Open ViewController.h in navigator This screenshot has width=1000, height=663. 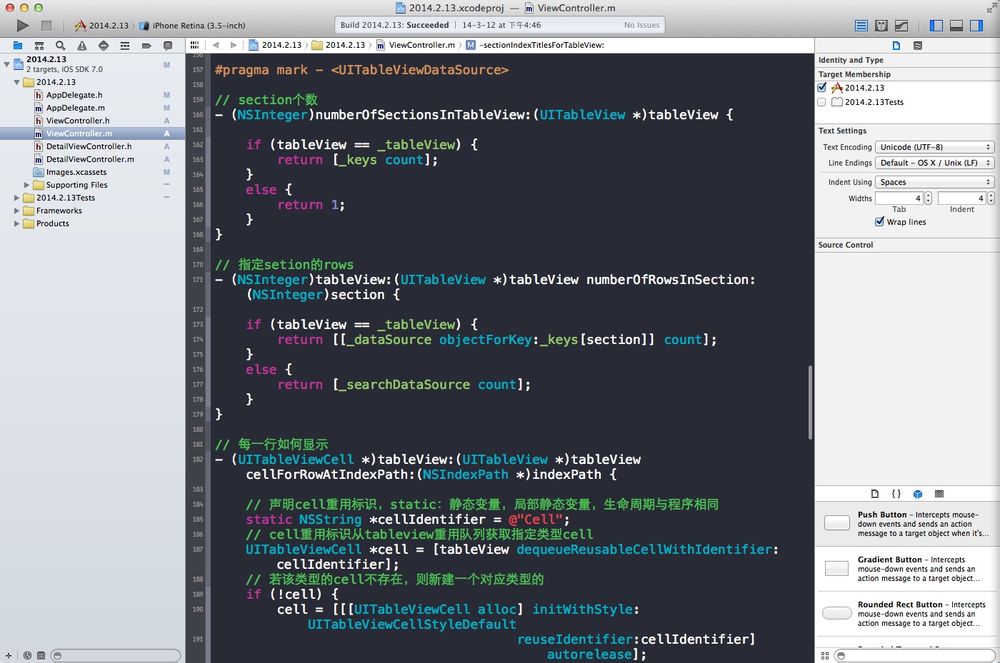tap(77, 120)
